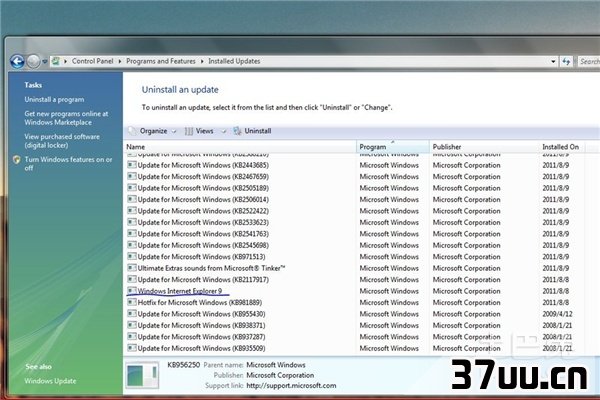This screenshot has height=400, width=600.
Task: Click icon of update KB935509
Action: 132,348
